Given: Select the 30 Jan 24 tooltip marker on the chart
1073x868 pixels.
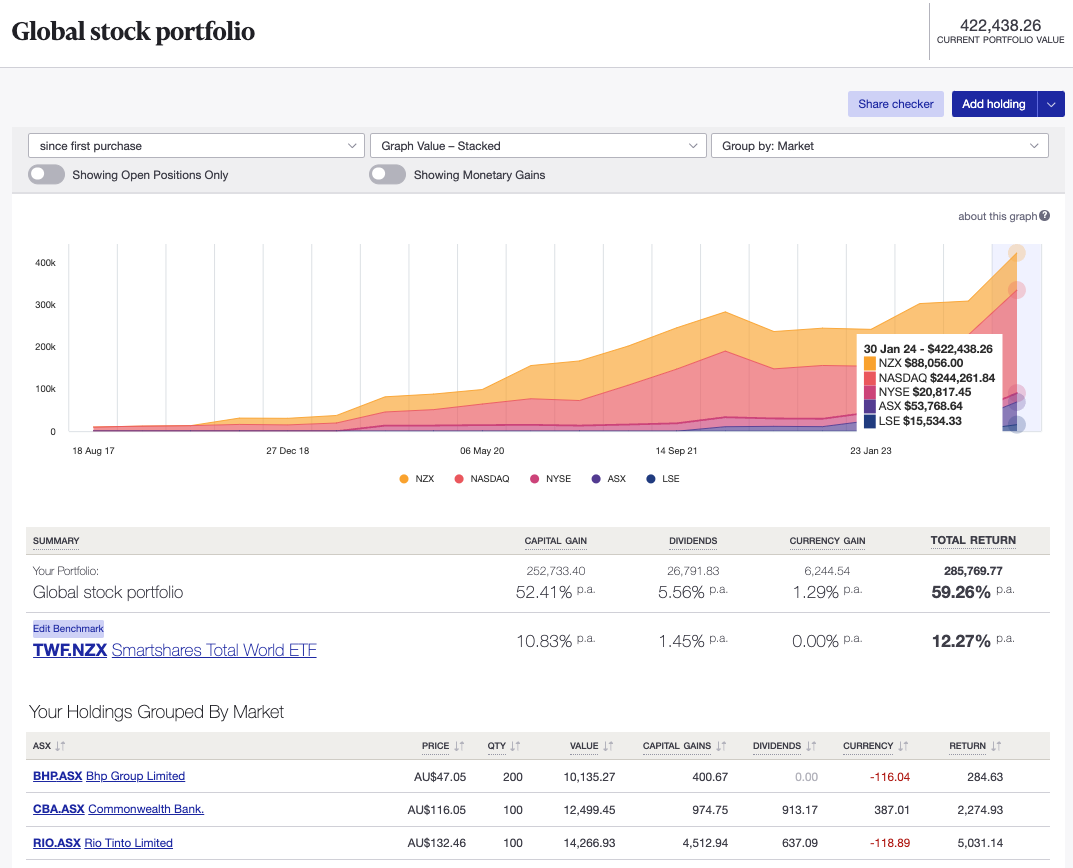Looking at the screenshot, I should (1017, 254).
